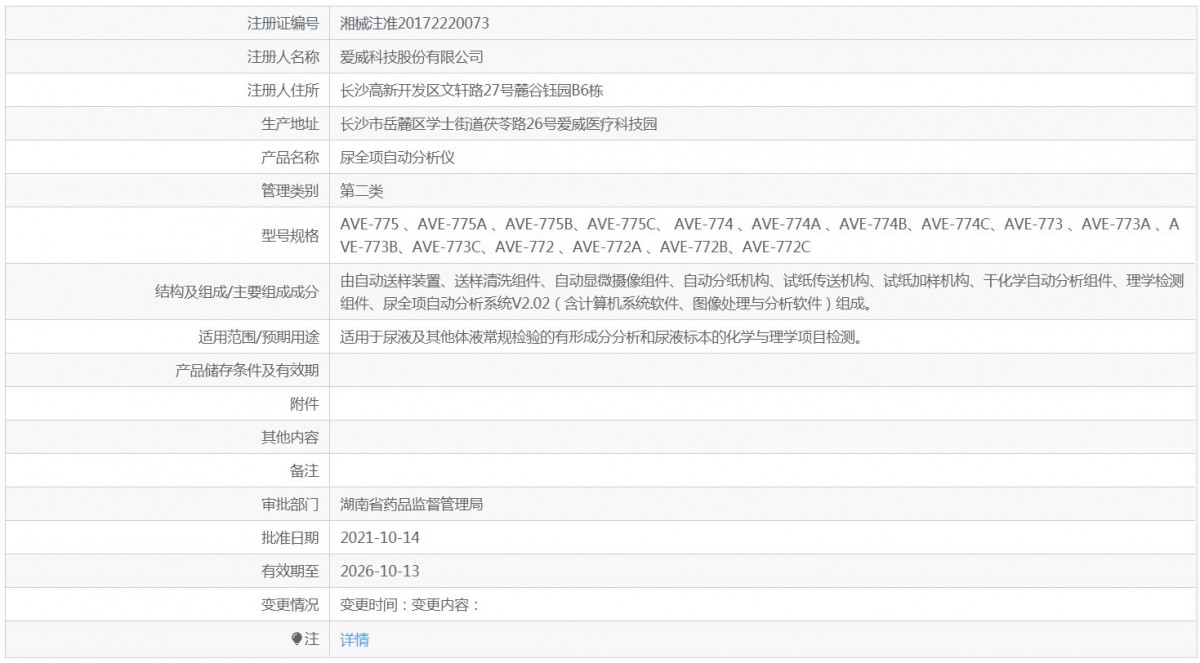Click the bullet icon beside 注
1200x663 pixels.
point(297,638)
